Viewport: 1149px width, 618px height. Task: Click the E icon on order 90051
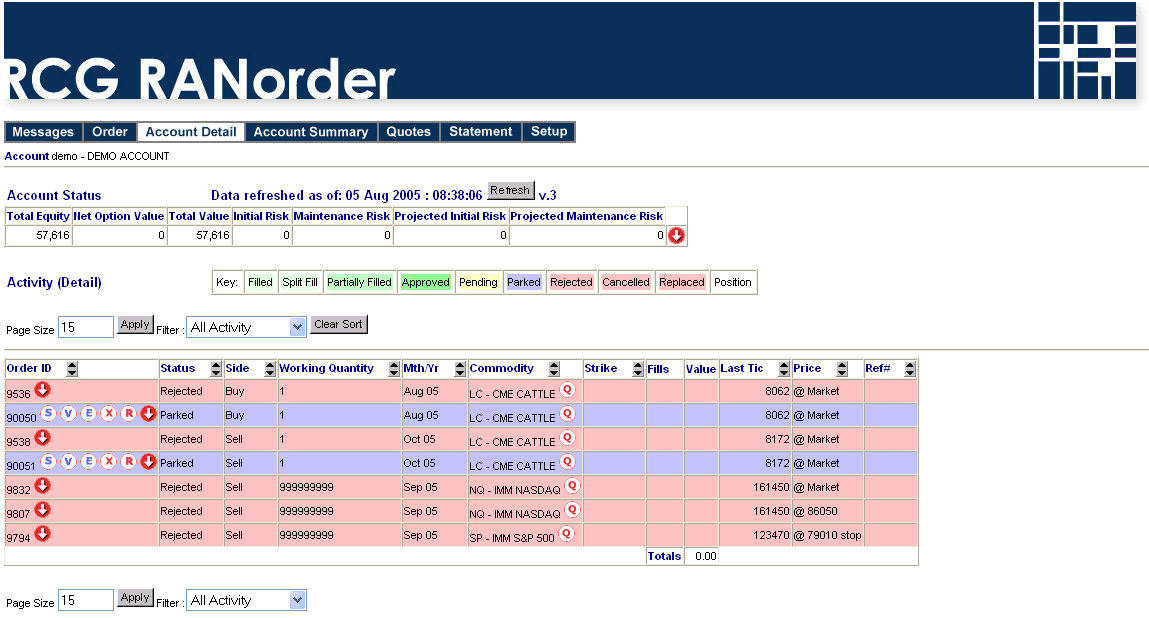tap(88, 461)
